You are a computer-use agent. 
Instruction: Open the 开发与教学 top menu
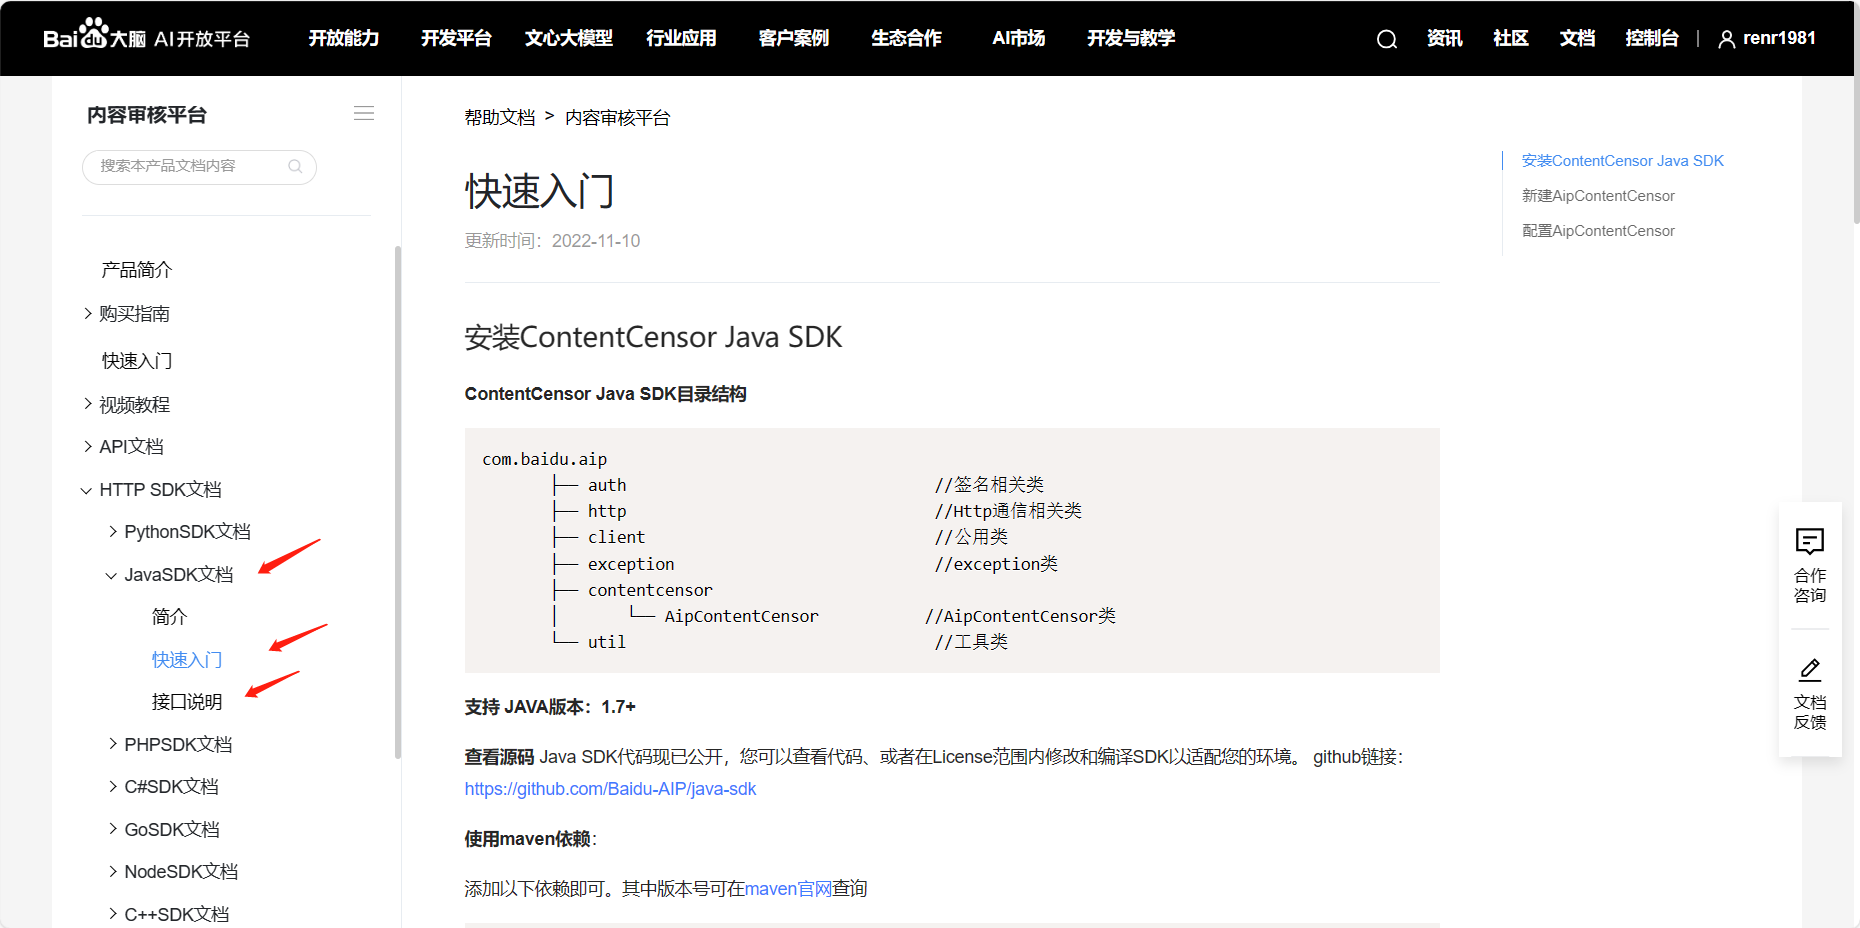[1131, 38]
